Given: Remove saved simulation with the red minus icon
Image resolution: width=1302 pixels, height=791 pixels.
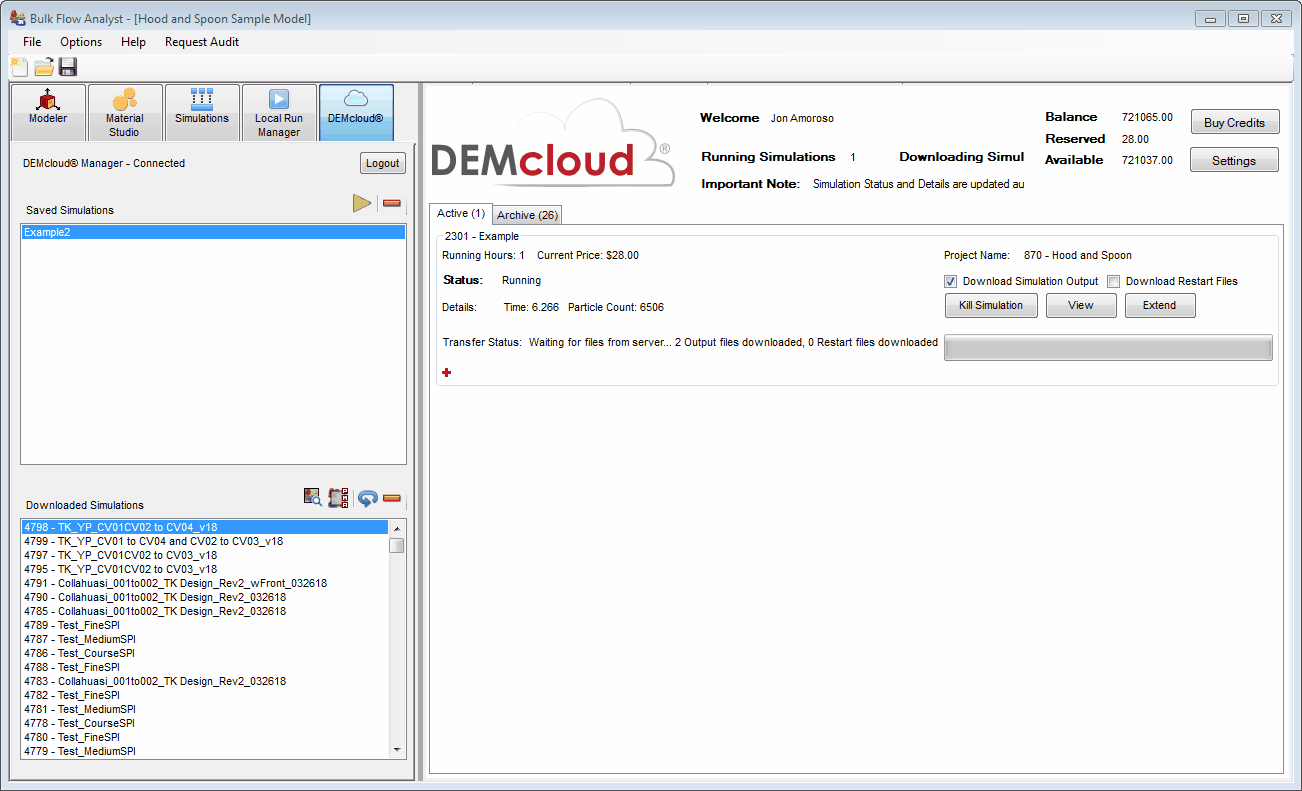Looking at the screenshot, I should point(392,203).
